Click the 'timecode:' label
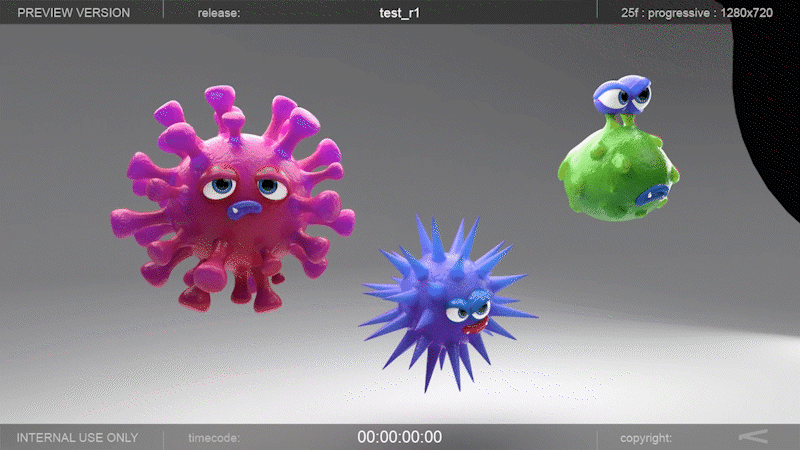 tap(214, 438)
